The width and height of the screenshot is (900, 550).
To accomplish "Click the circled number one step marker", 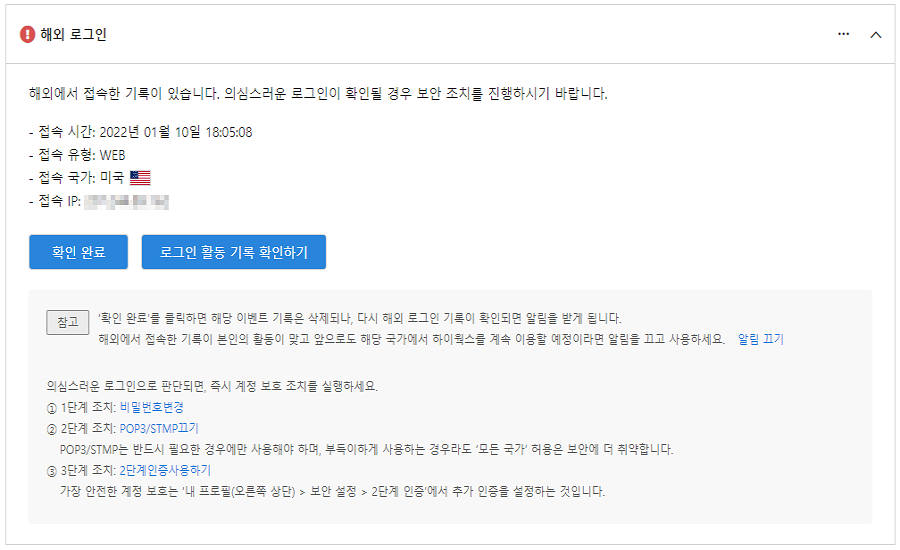I will coord(52,408).
